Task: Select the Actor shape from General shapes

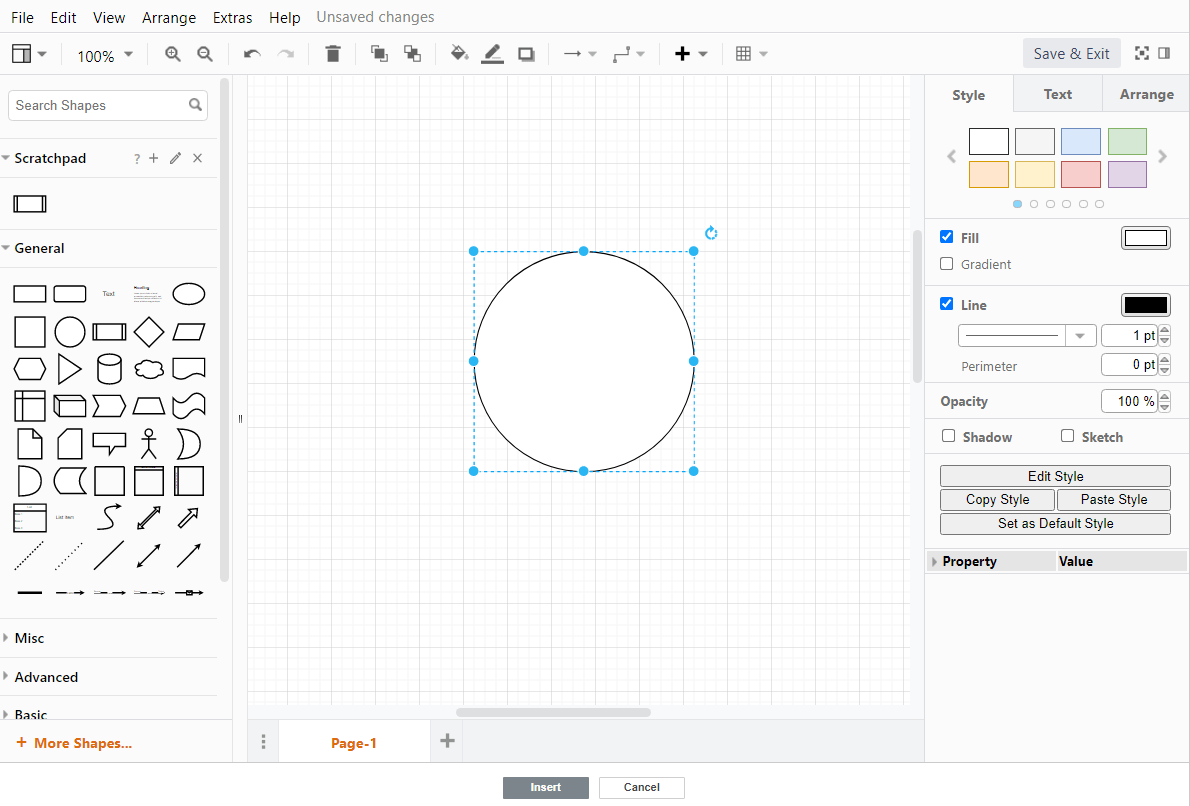Action: click(x=148, y=443)
